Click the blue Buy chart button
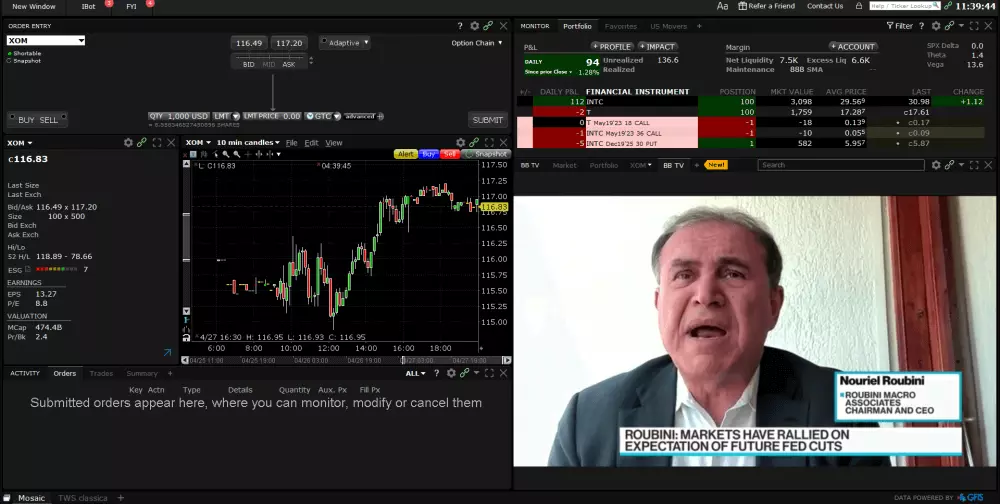The width and height of the screenshot is (1000, 504). click(x=429, y=154)
